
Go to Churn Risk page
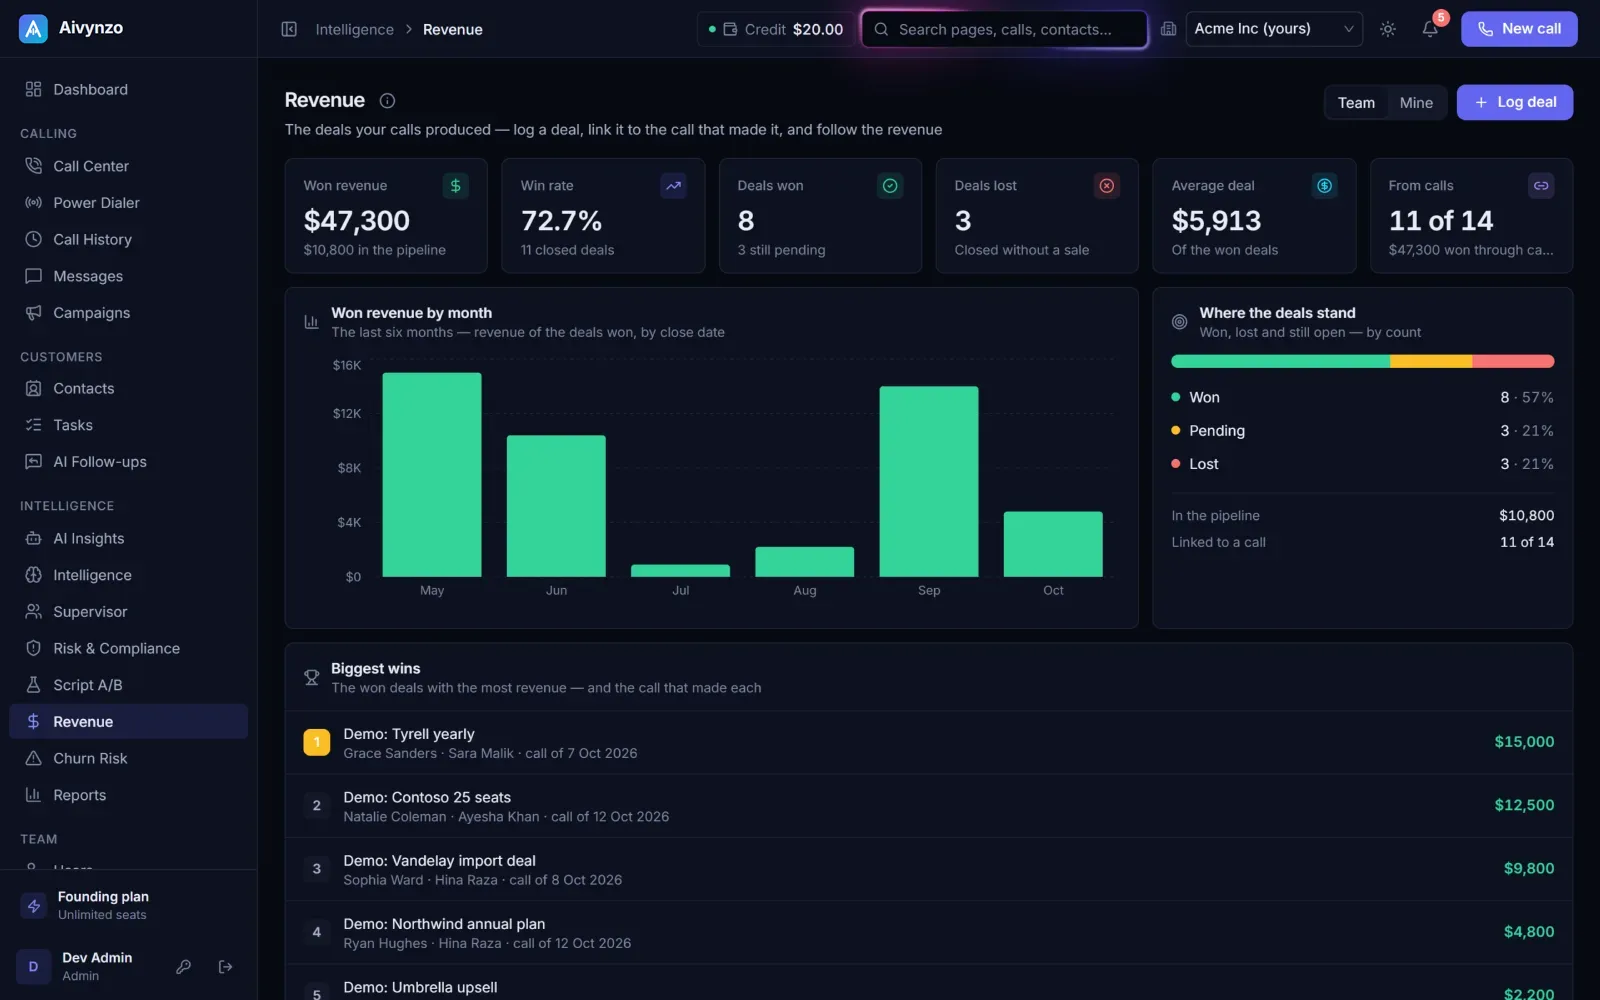[x=128, y=759]
